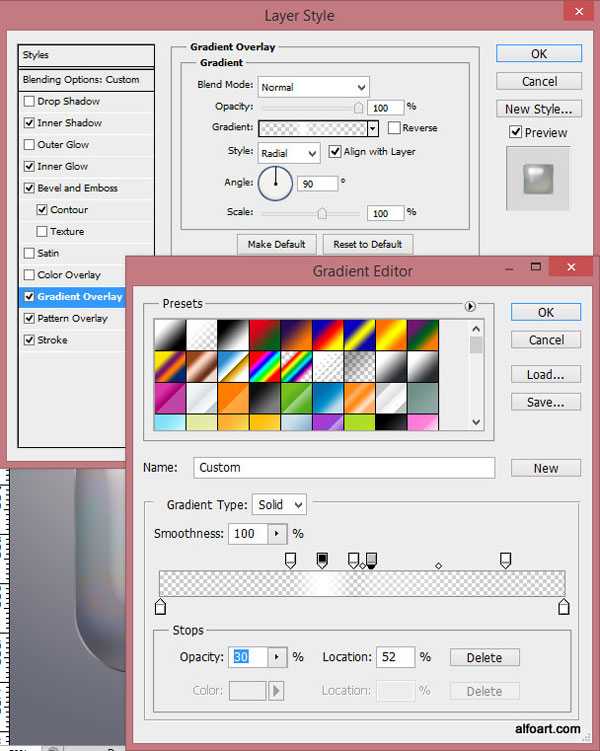
Task: Enable the Texture checkbox
Action: 42,231
